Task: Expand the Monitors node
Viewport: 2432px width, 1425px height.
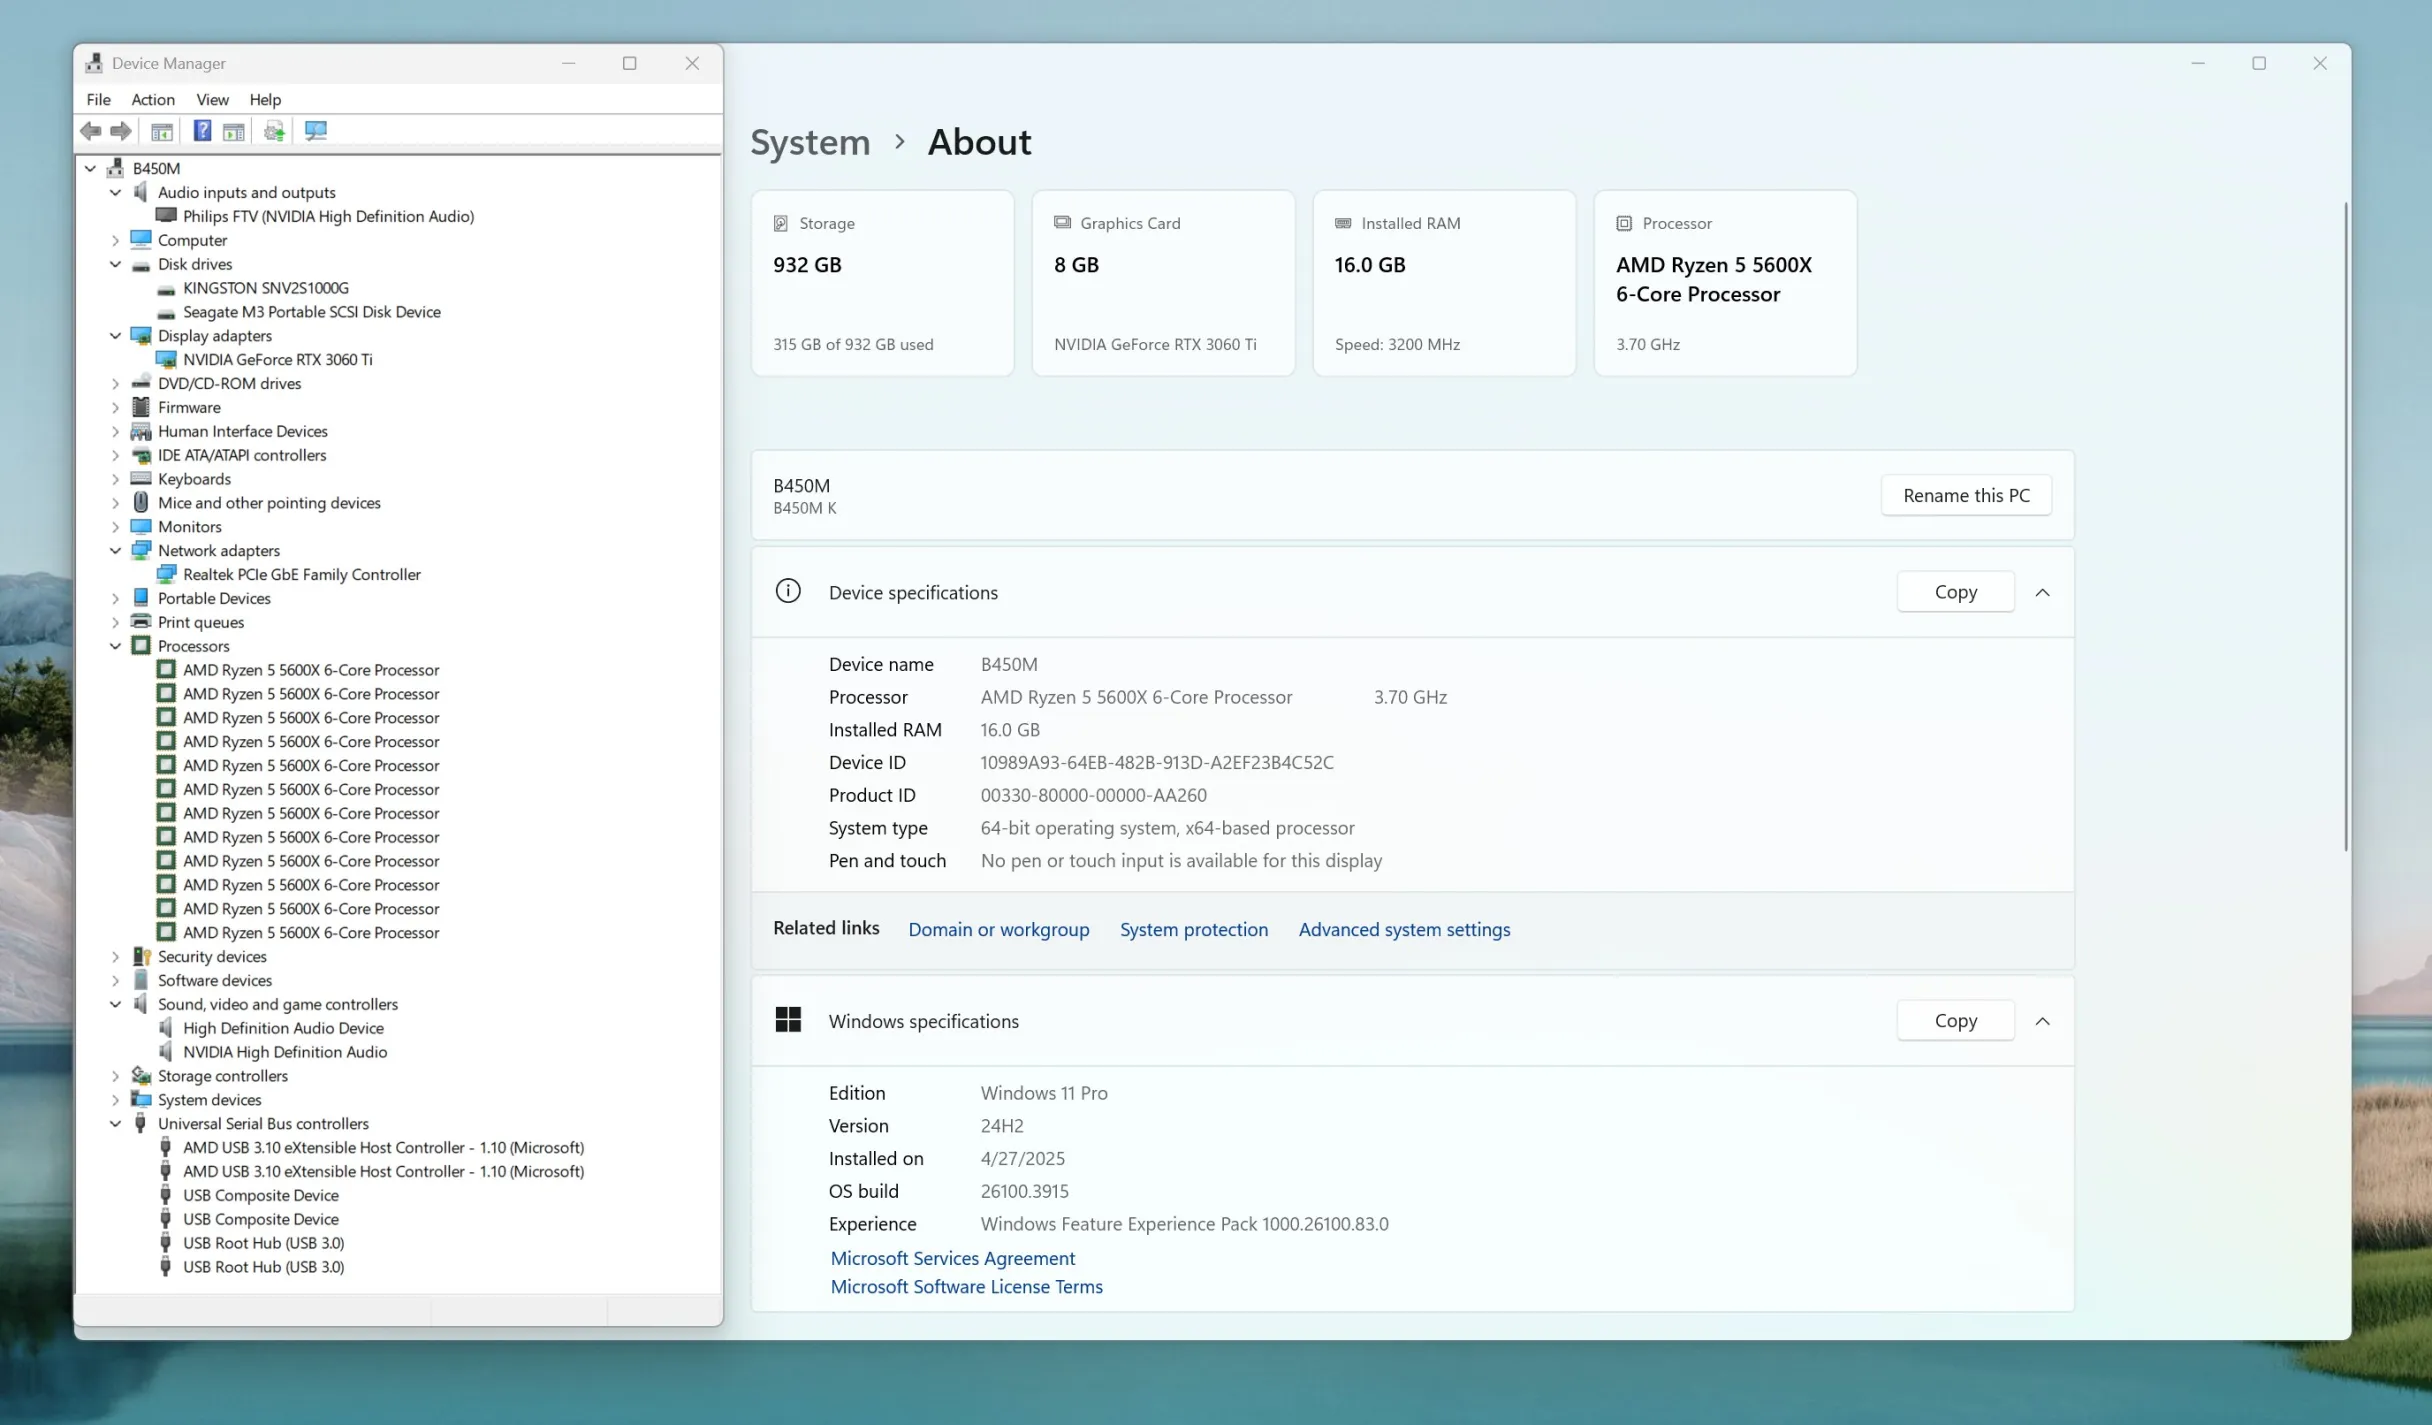Action: (115, 527)
